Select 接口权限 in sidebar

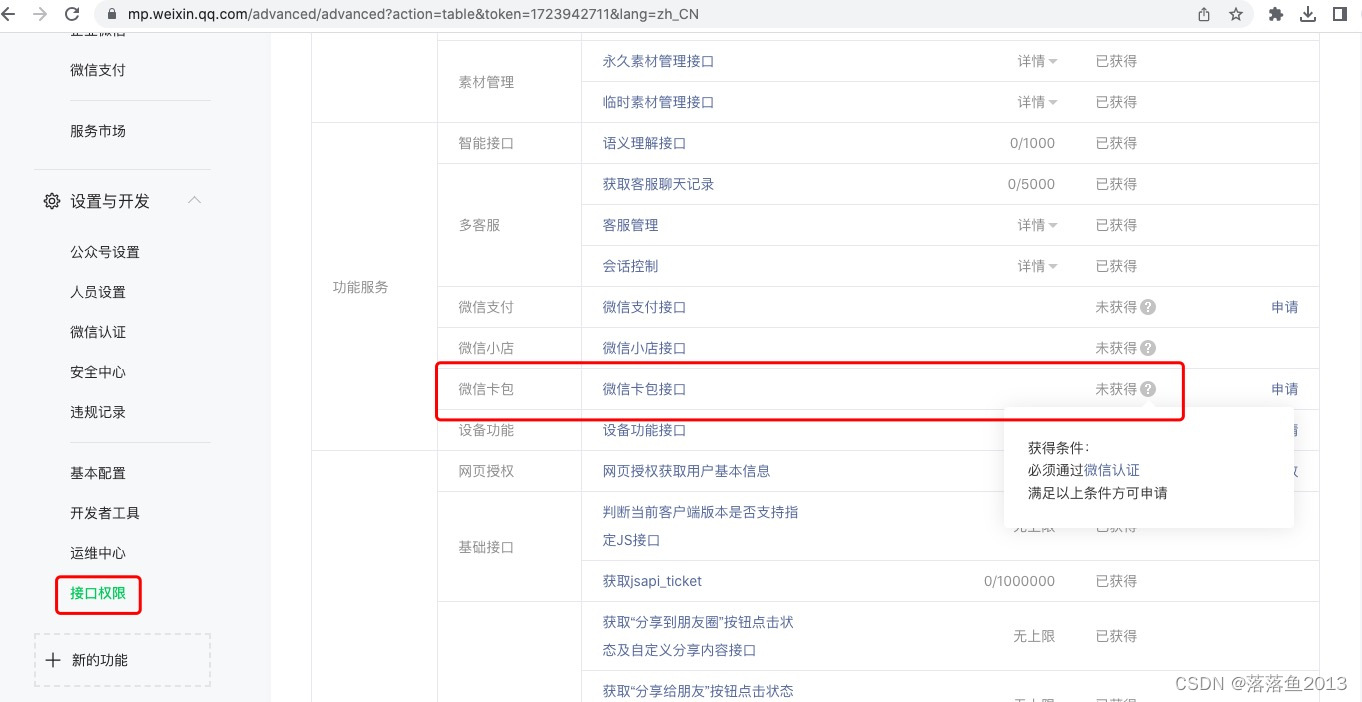click(98, 593)
